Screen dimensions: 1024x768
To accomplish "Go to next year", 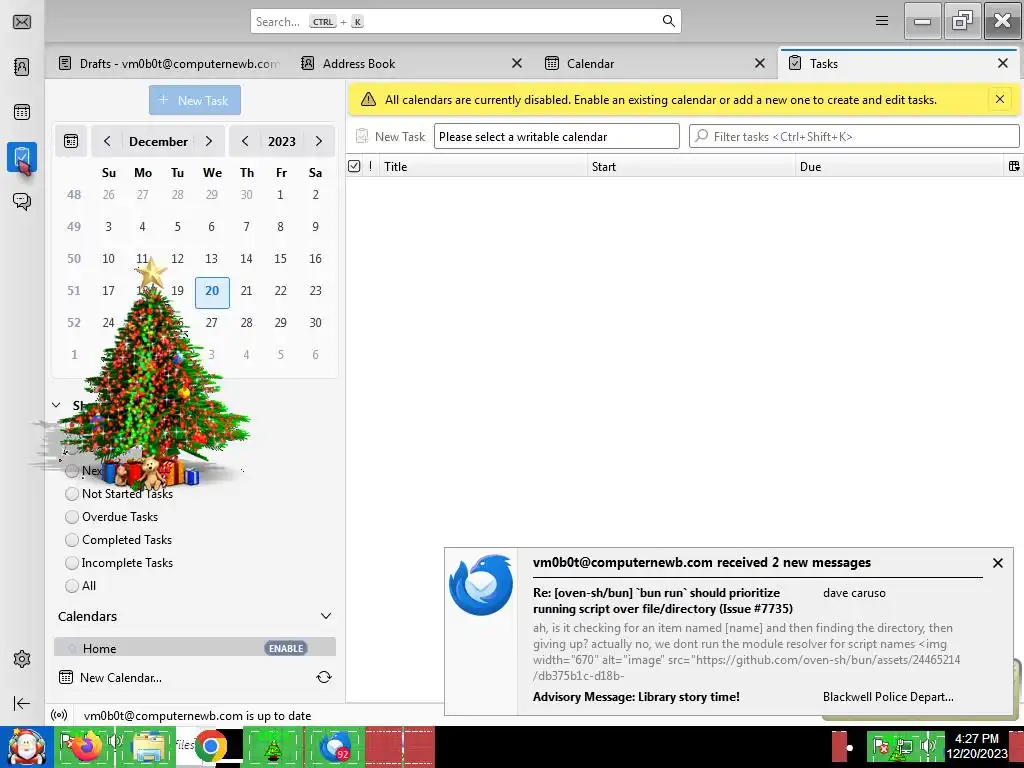I will point(319,141).
